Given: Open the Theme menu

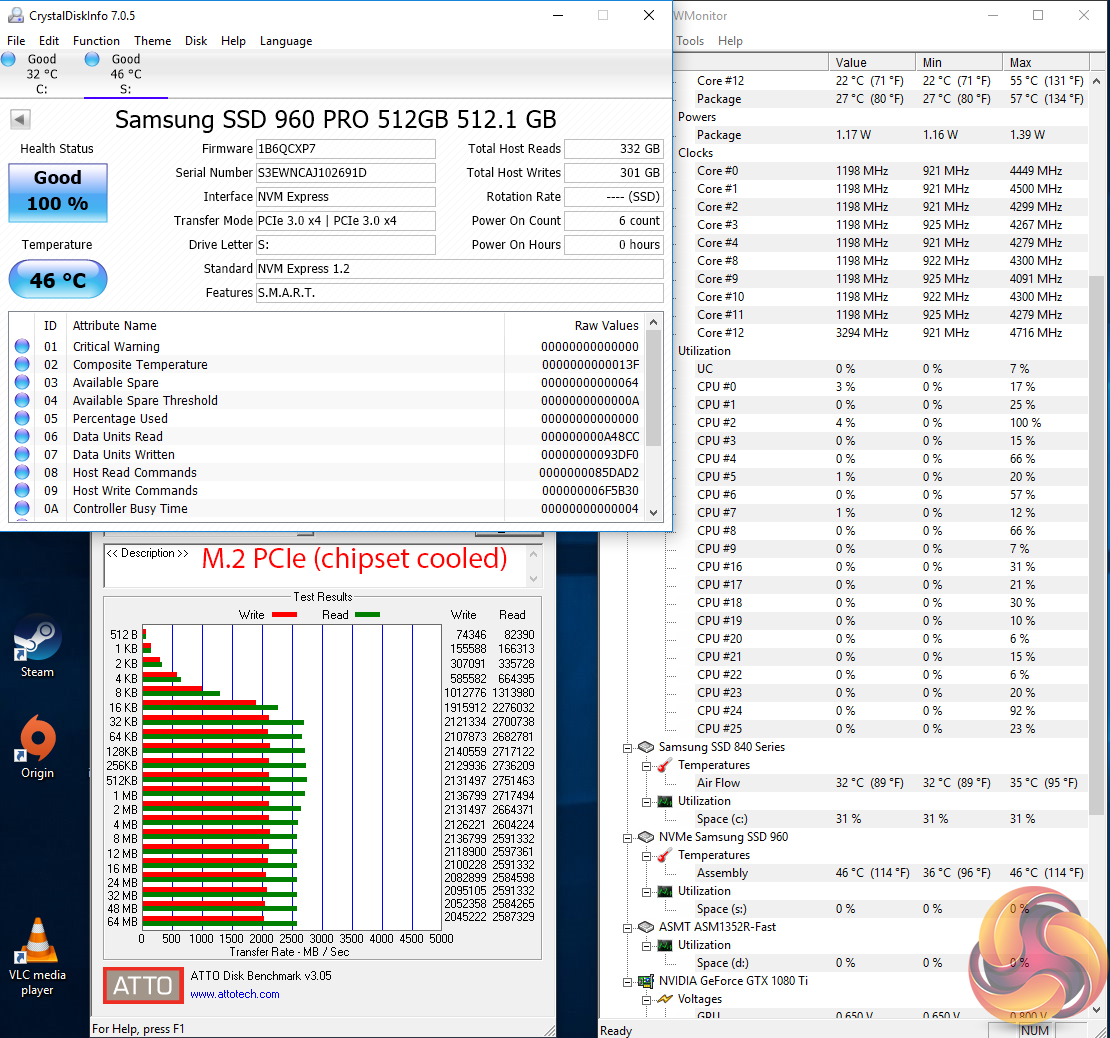Looking at the screenshot, I should (x=152, y=41).
